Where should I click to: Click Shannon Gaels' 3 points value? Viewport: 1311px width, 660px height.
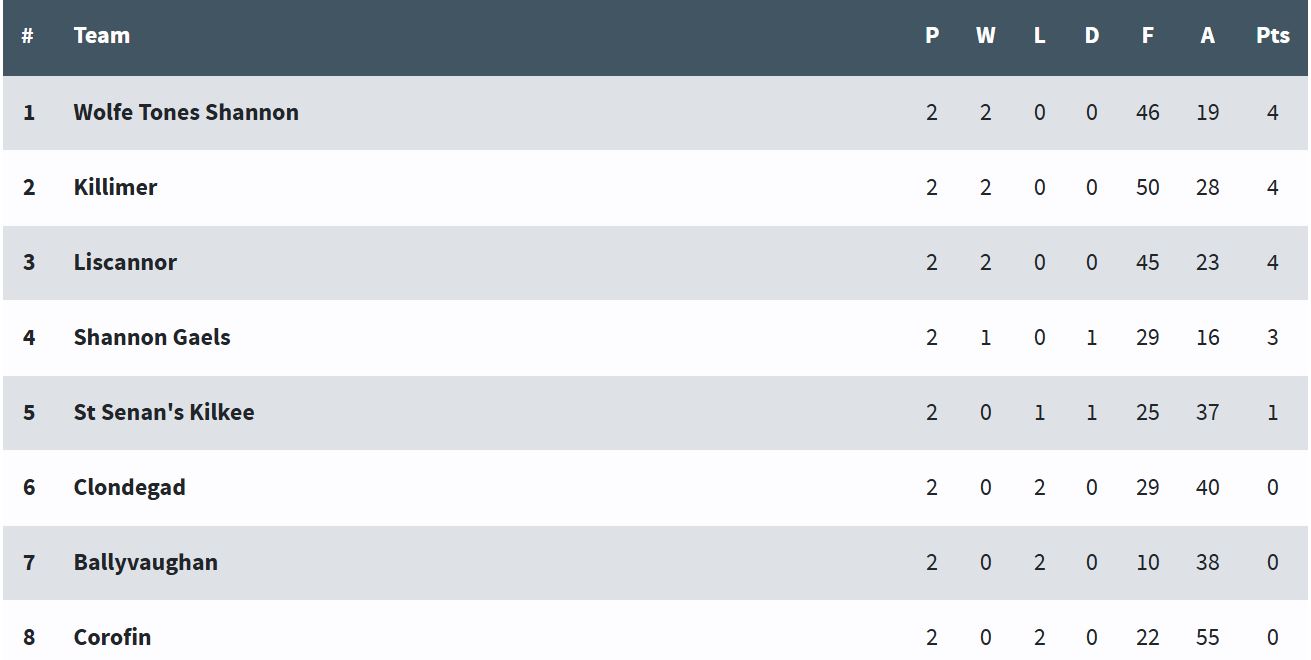[x=1272, y=337]
